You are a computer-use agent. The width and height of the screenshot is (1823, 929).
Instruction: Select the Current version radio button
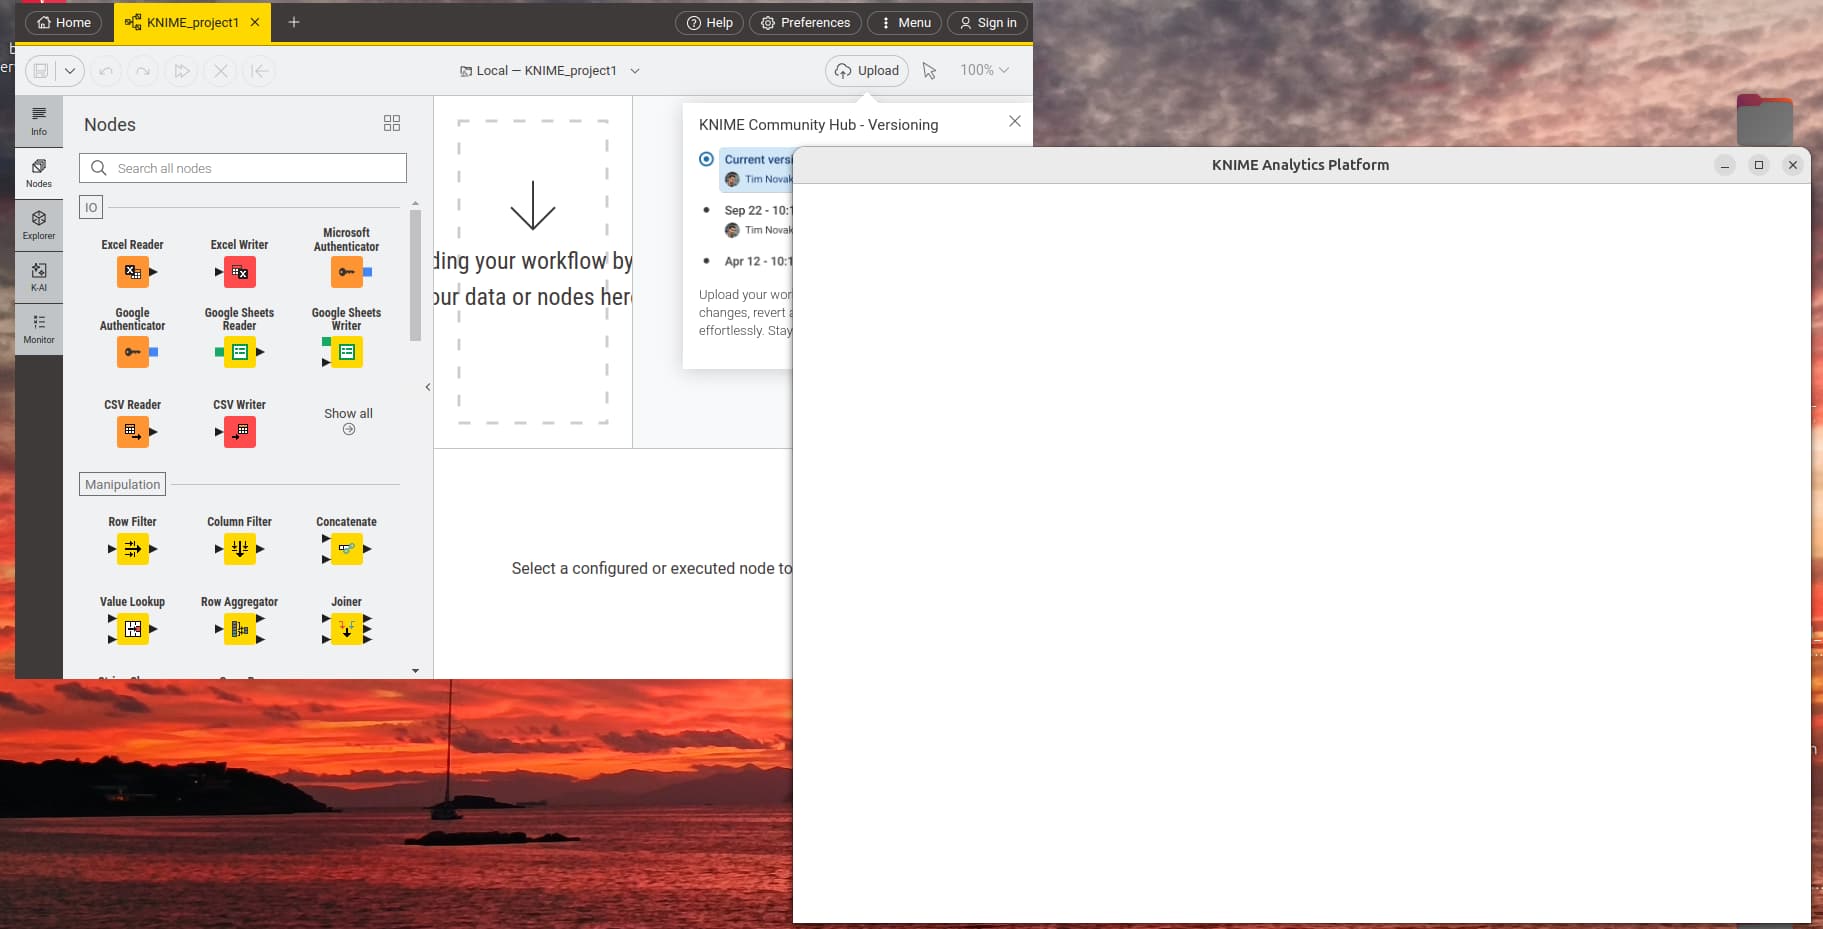(x=706, y=159)
